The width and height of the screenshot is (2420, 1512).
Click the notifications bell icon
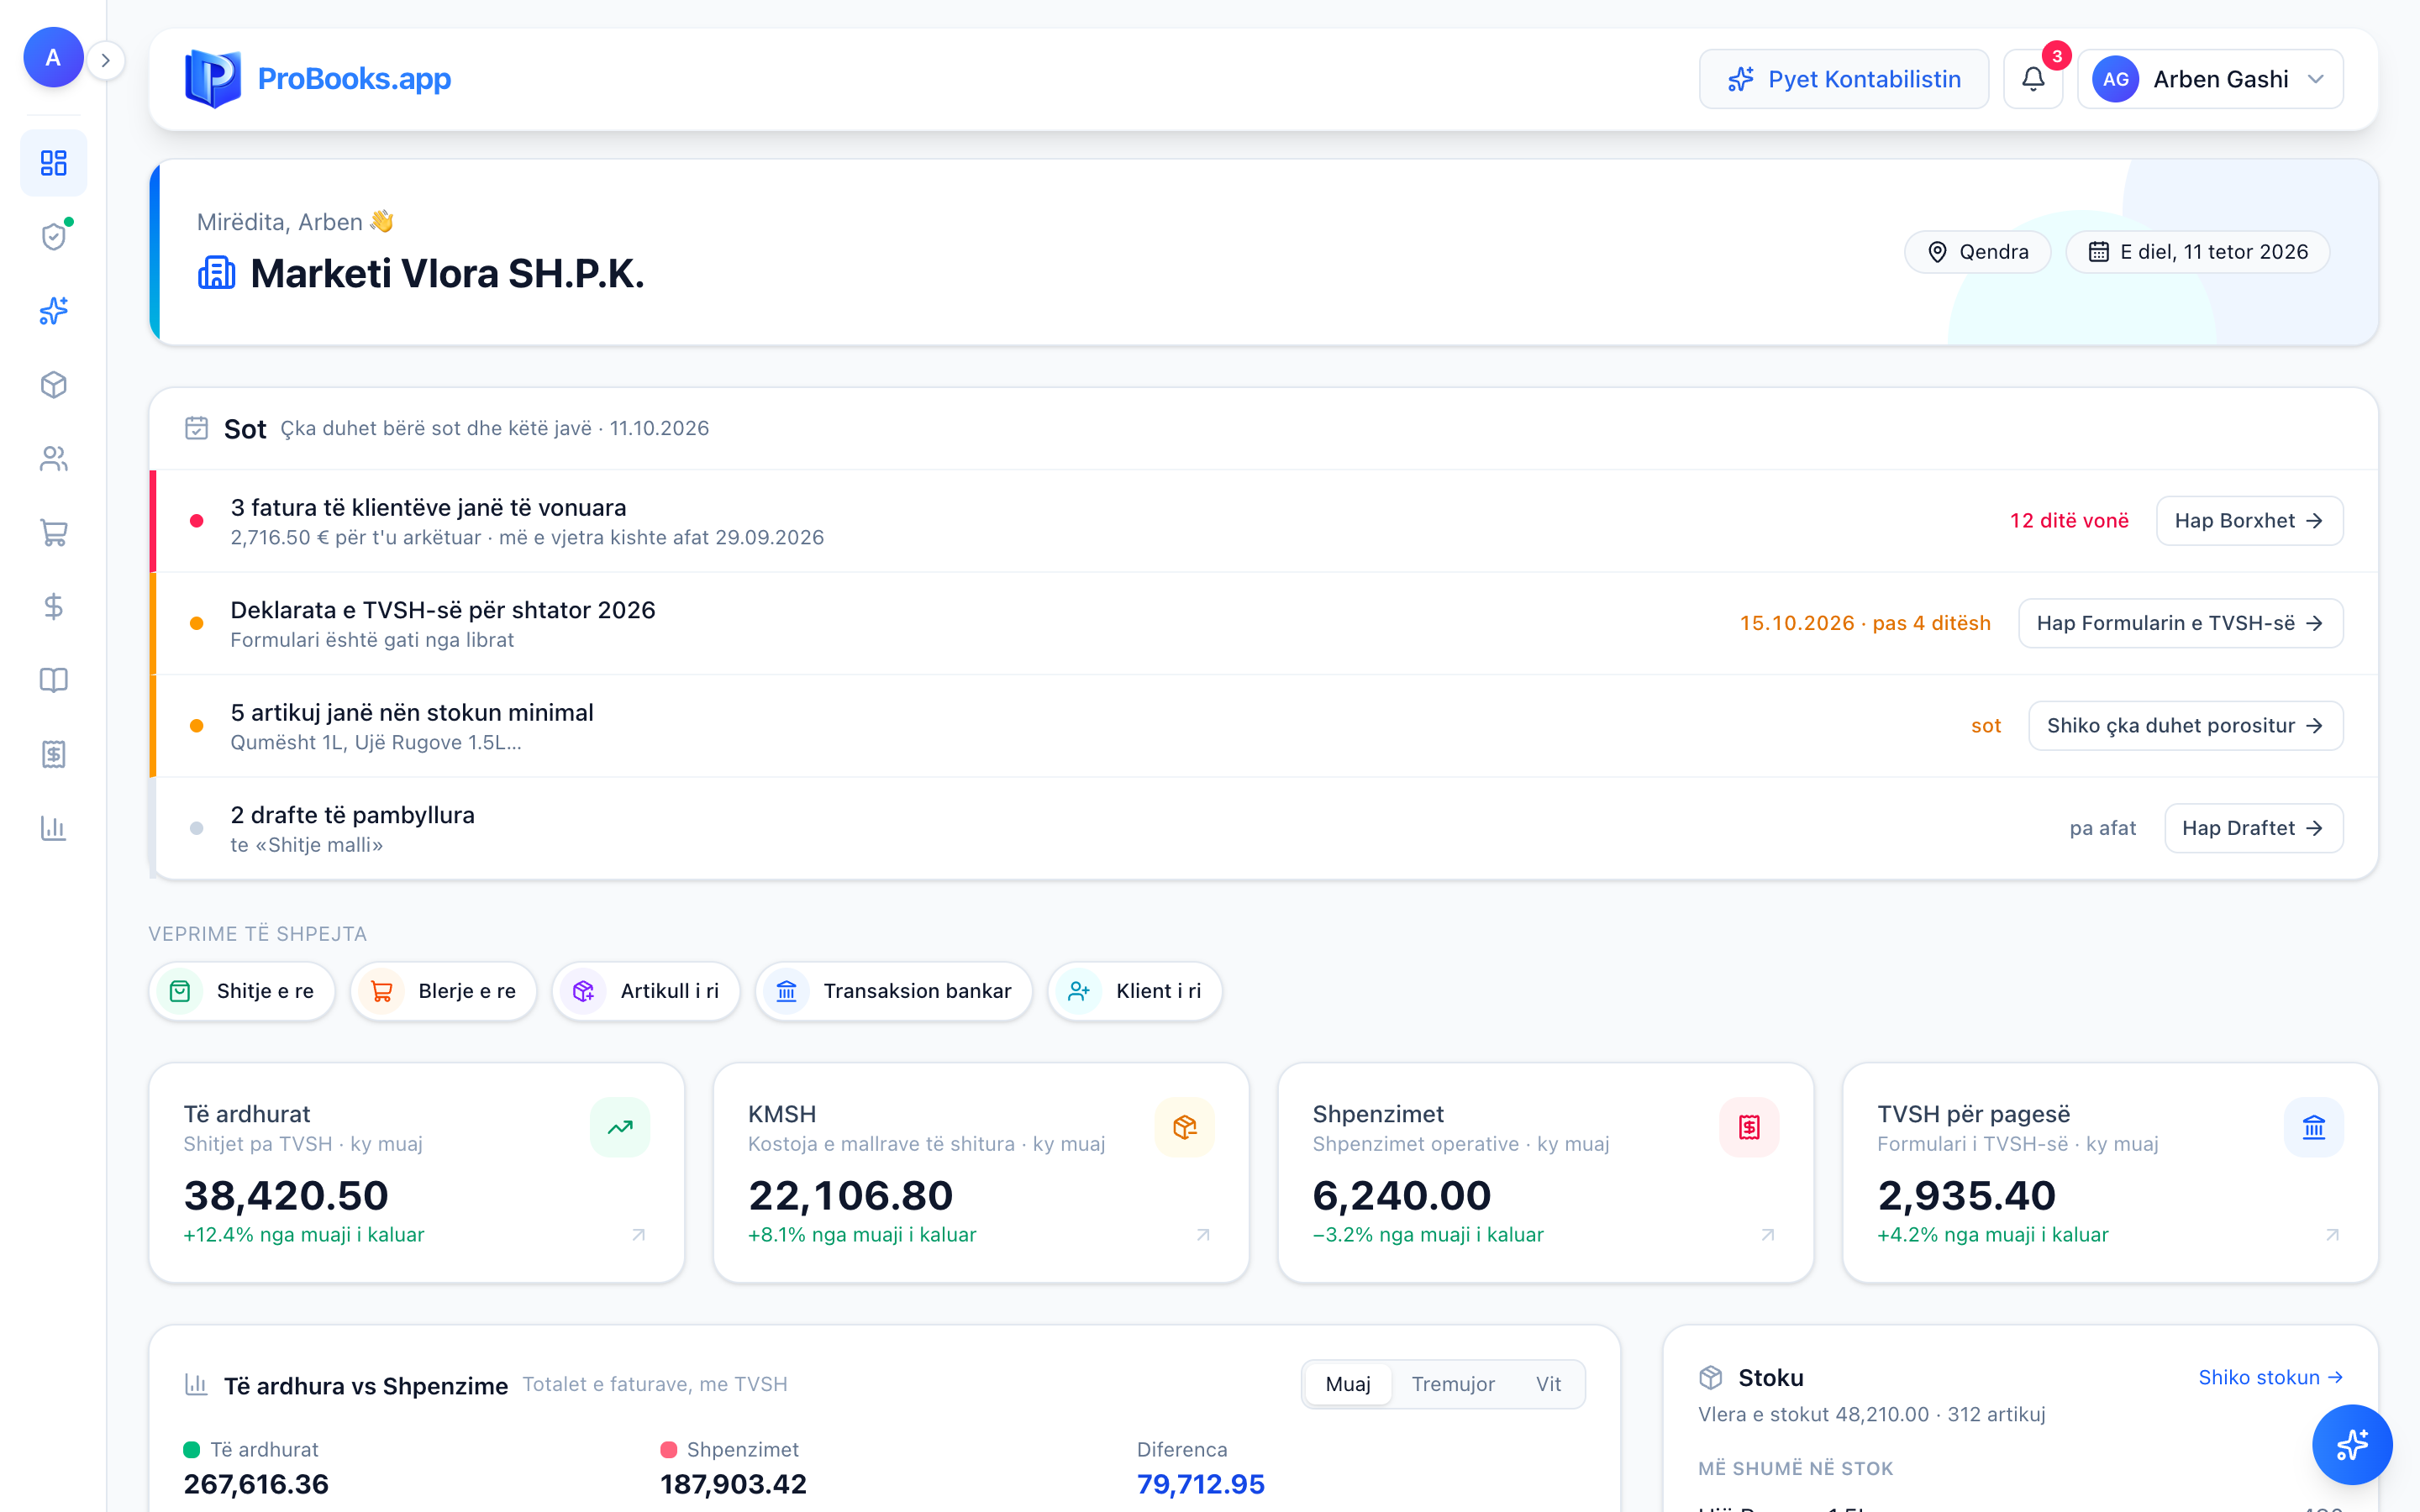[2033, 79]
